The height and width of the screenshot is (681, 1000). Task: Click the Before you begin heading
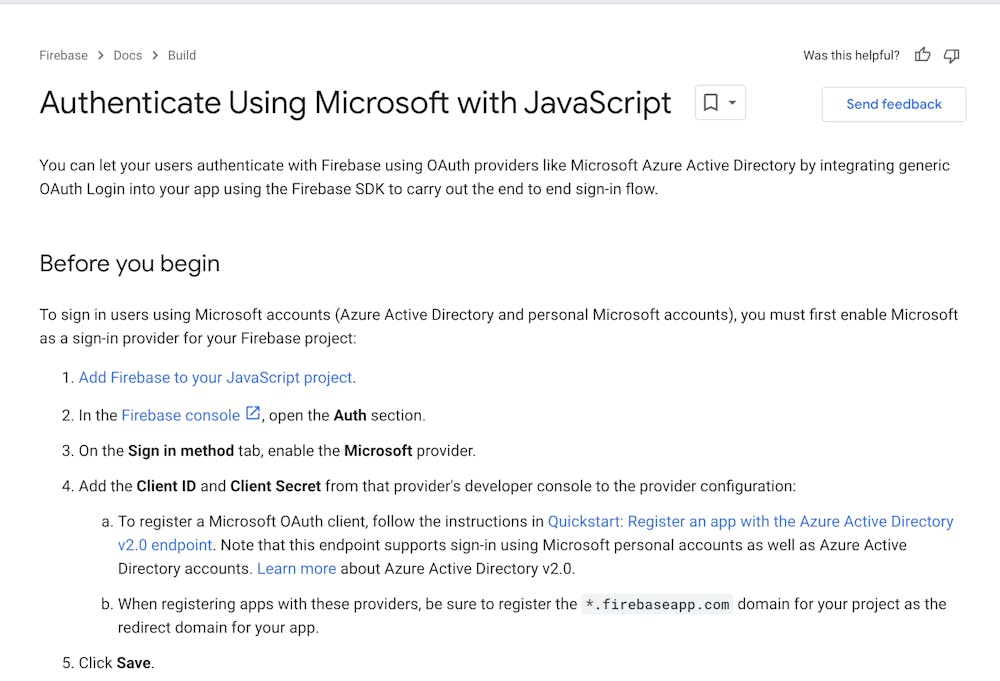pyautogui.click(x=129, y=263)
